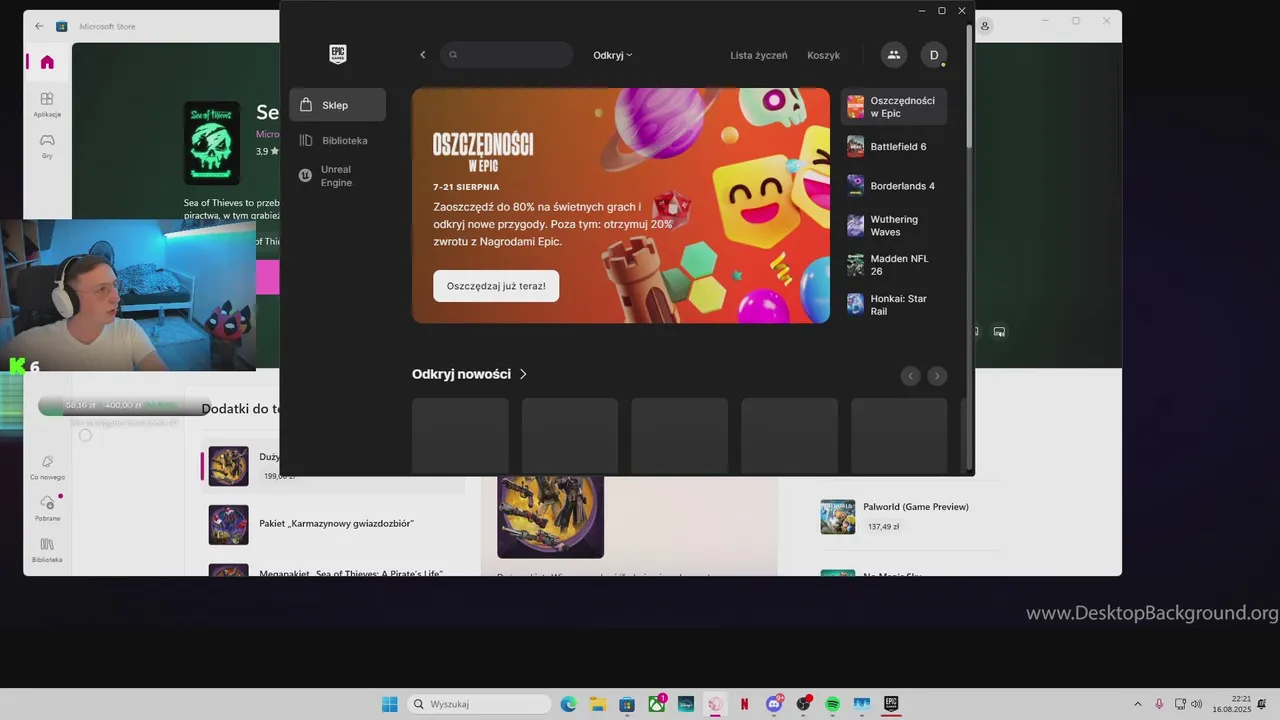Image resolution: width=1280 pixels, height=720 pixels.
Task: Click previous arrow in Odkryj nowości row
Action: tap(910, 376)
